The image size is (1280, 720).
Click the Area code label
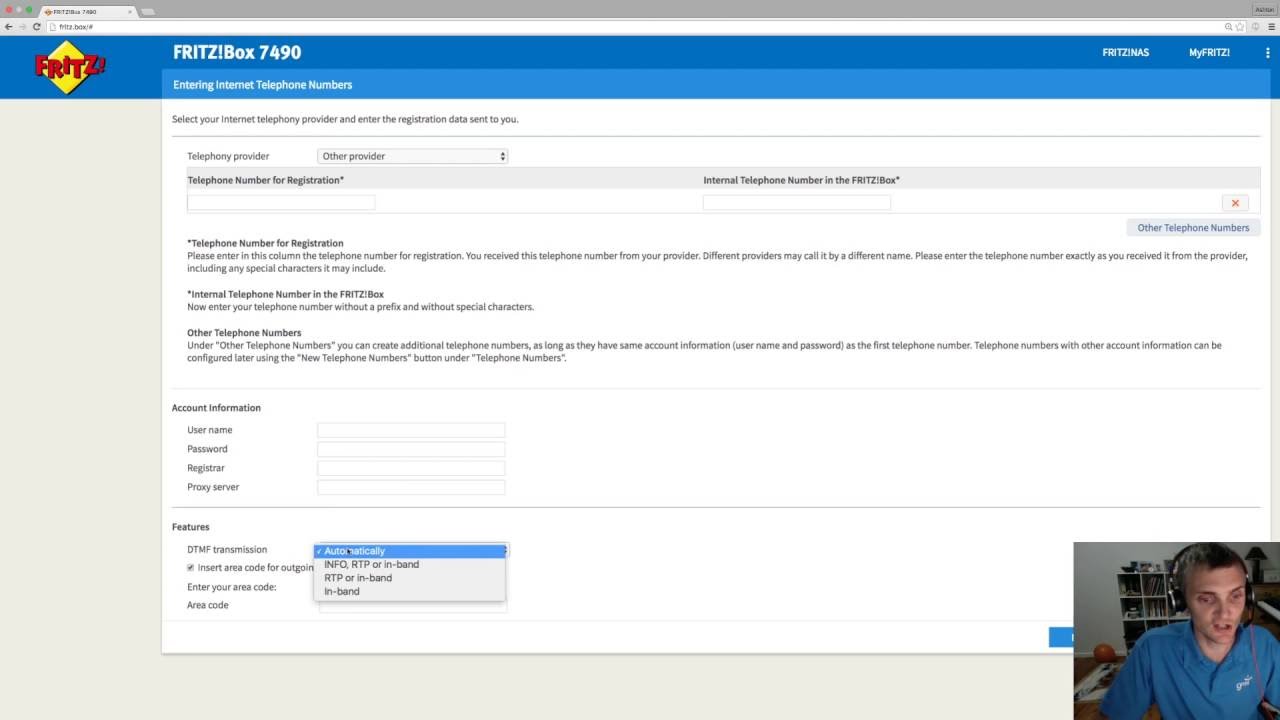pos(207,605)
